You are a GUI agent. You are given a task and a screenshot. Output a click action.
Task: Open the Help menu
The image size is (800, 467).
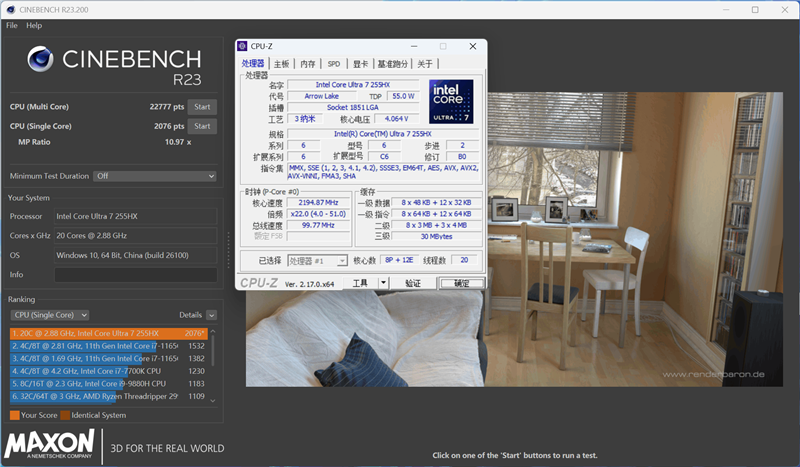pyautogui.click(x=34, y=25)
